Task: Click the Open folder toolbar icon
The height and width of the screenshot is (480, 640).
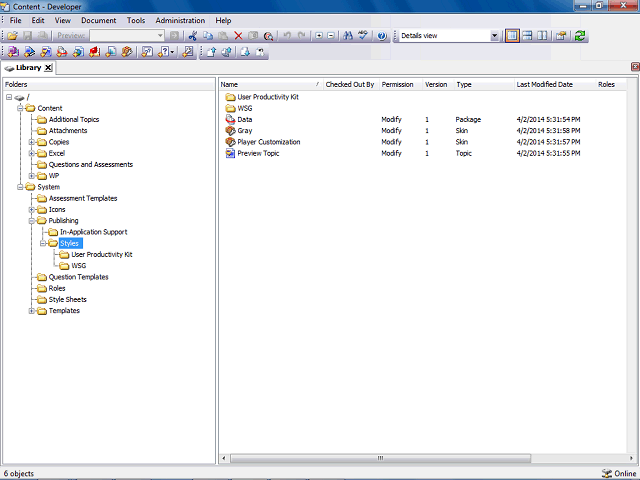Action: (13, 36)
